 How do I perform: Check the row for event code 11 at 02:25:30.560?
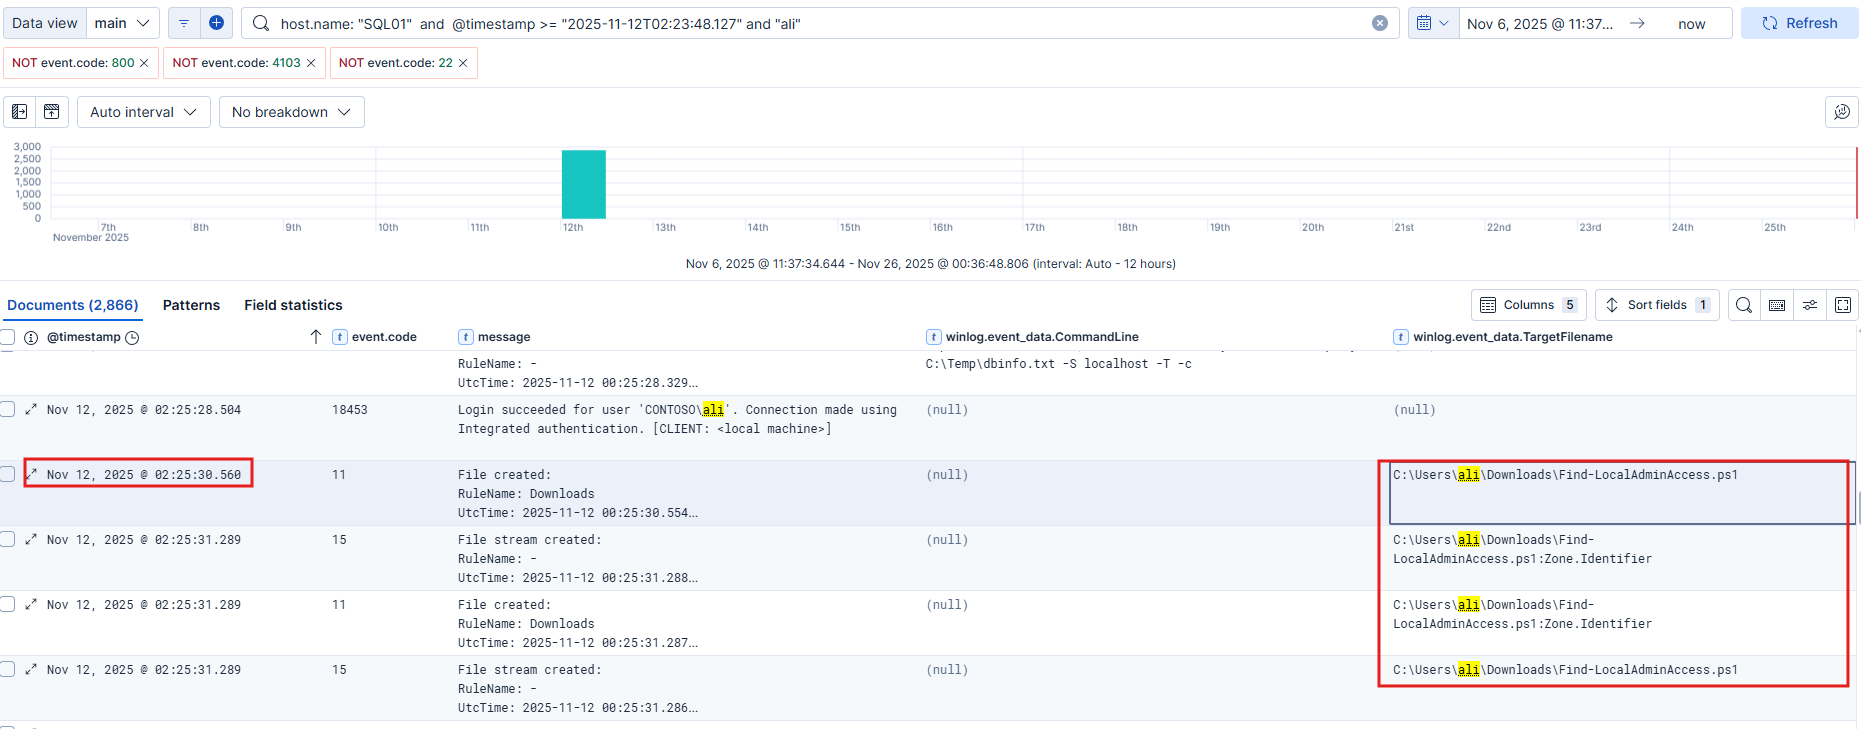tap(8, 474)
